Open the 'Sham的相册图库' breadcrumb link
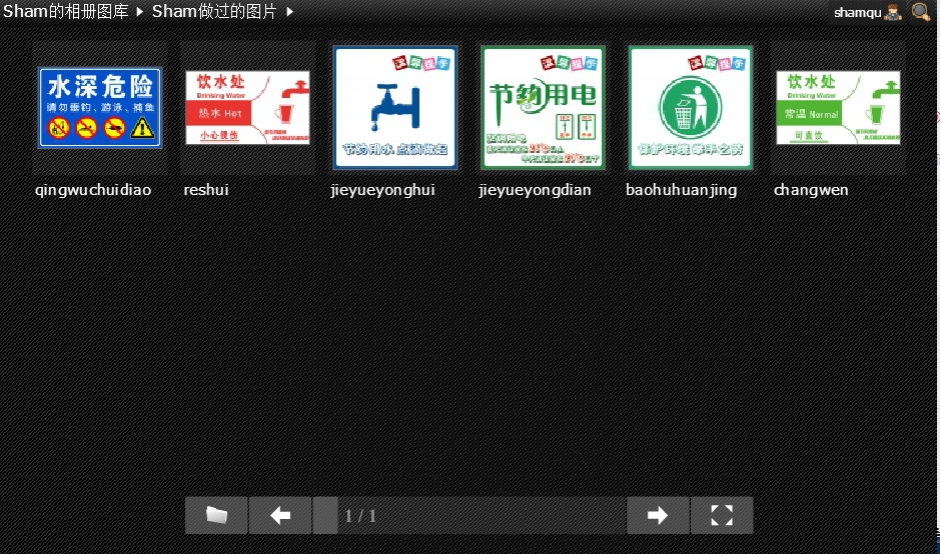This screenshot has height=554, width=940. point(65,12)
